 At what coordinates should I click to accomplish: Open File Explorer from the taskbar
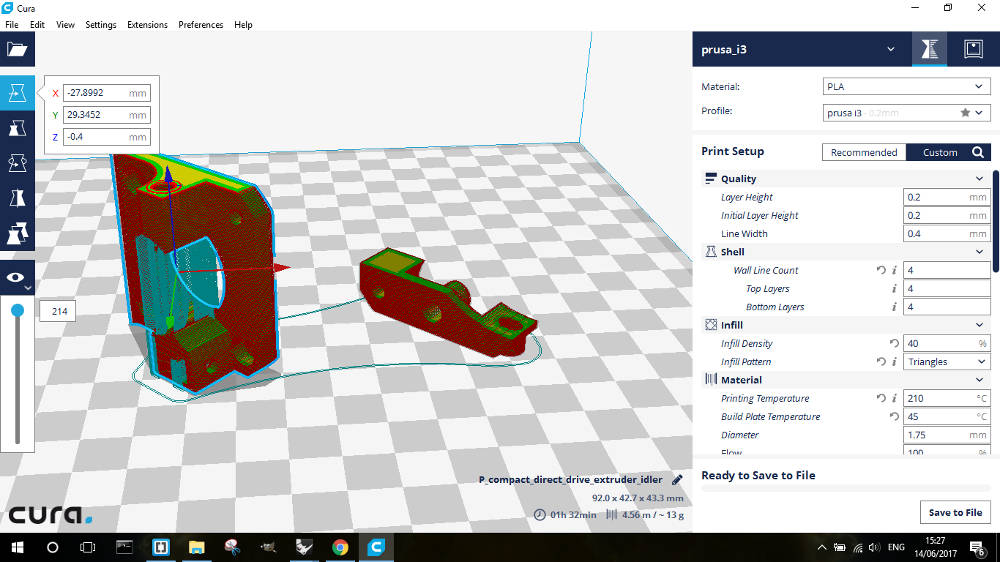coord(196,547)
